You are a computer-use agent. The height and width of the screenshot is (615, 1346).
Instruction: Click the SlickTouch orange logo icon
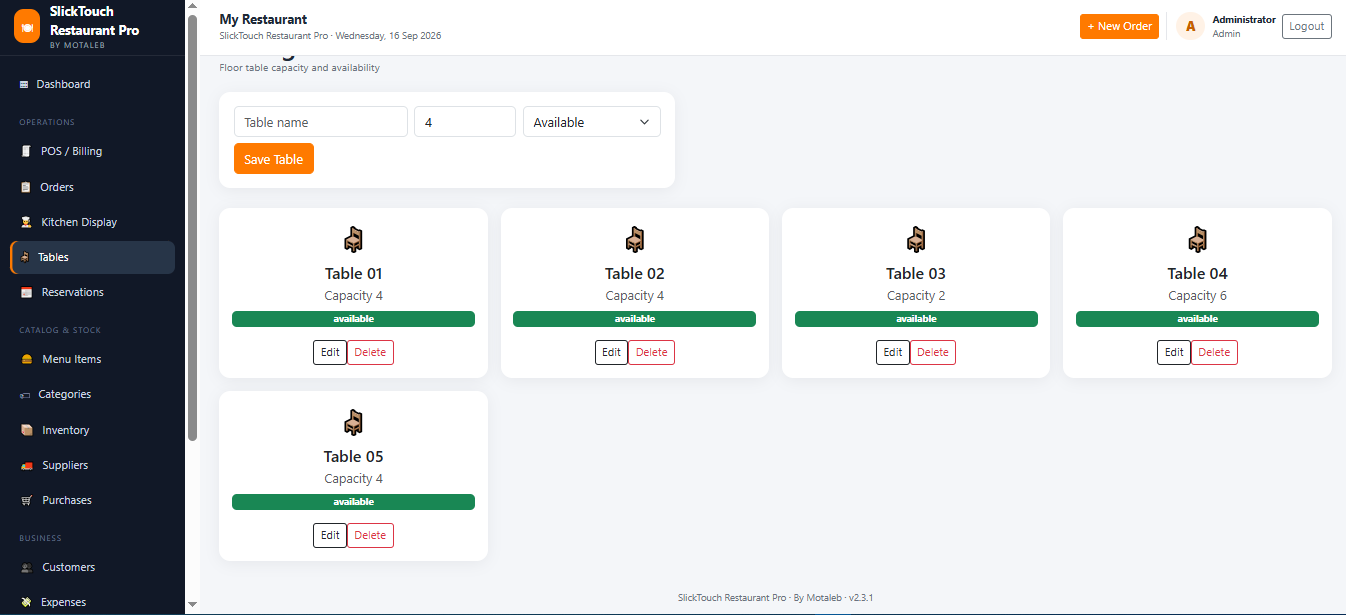[27, 25]
